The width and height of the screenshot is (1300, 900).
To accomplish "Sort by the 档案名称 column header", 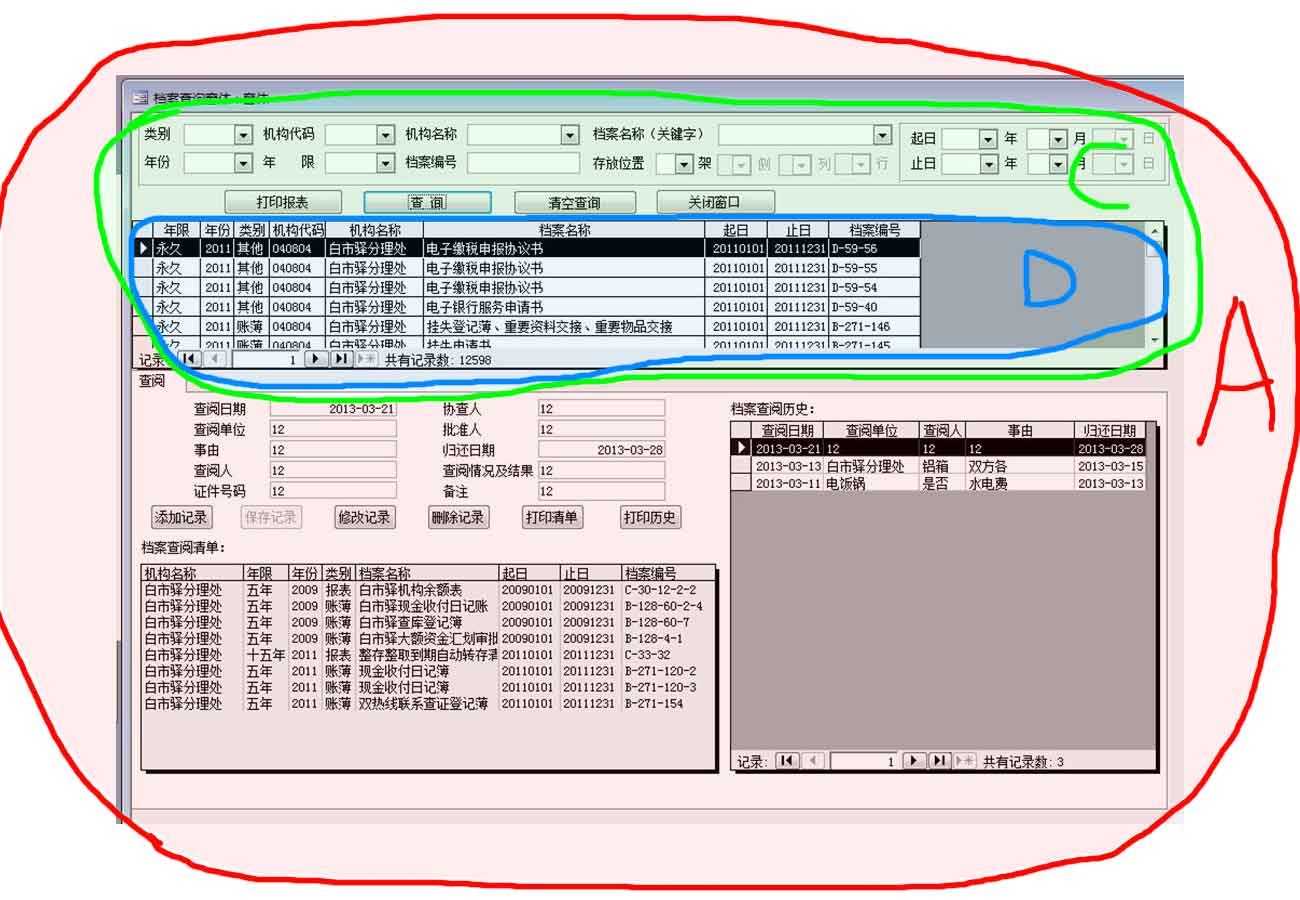I will click(564, 231).
